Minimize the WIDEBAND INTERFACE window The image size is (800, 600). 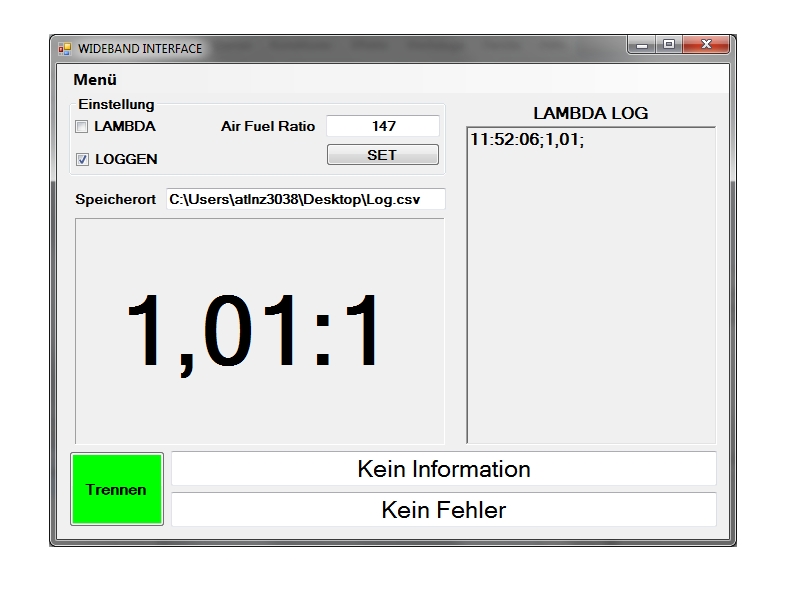tap(641, 44)
